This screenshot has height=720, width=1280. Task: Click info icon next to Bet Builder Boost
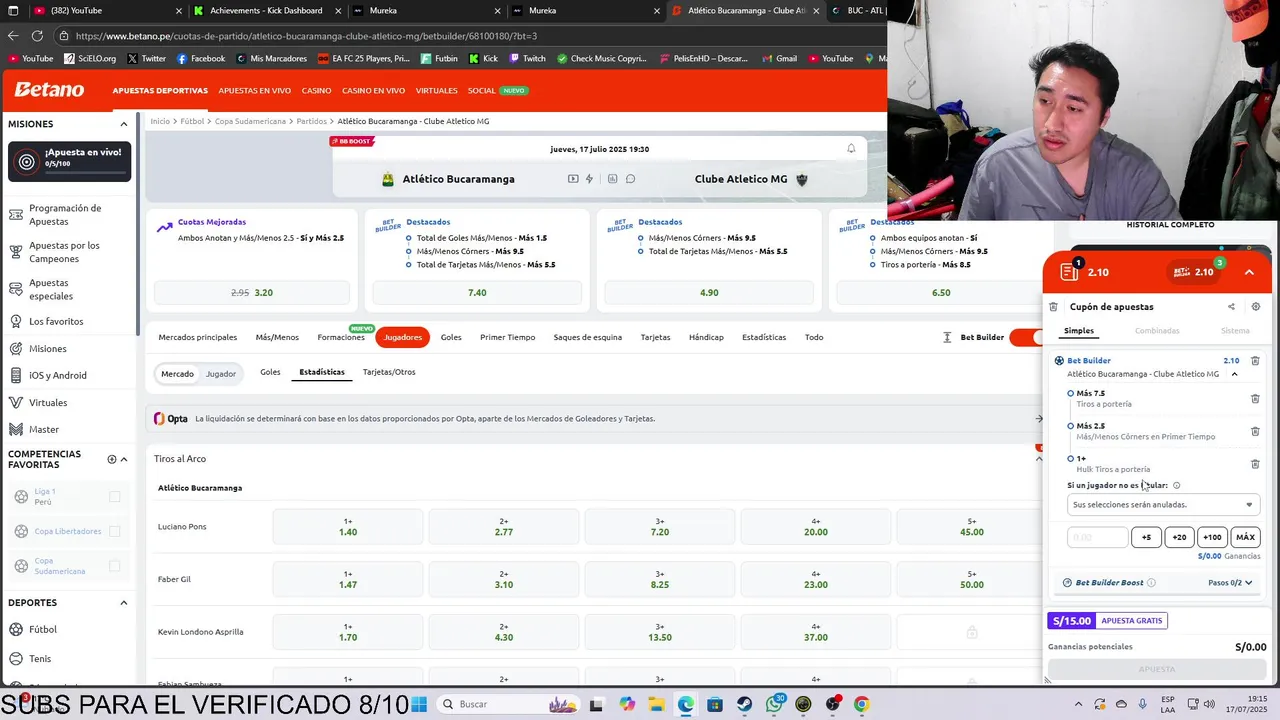[x=1151, y=583]
